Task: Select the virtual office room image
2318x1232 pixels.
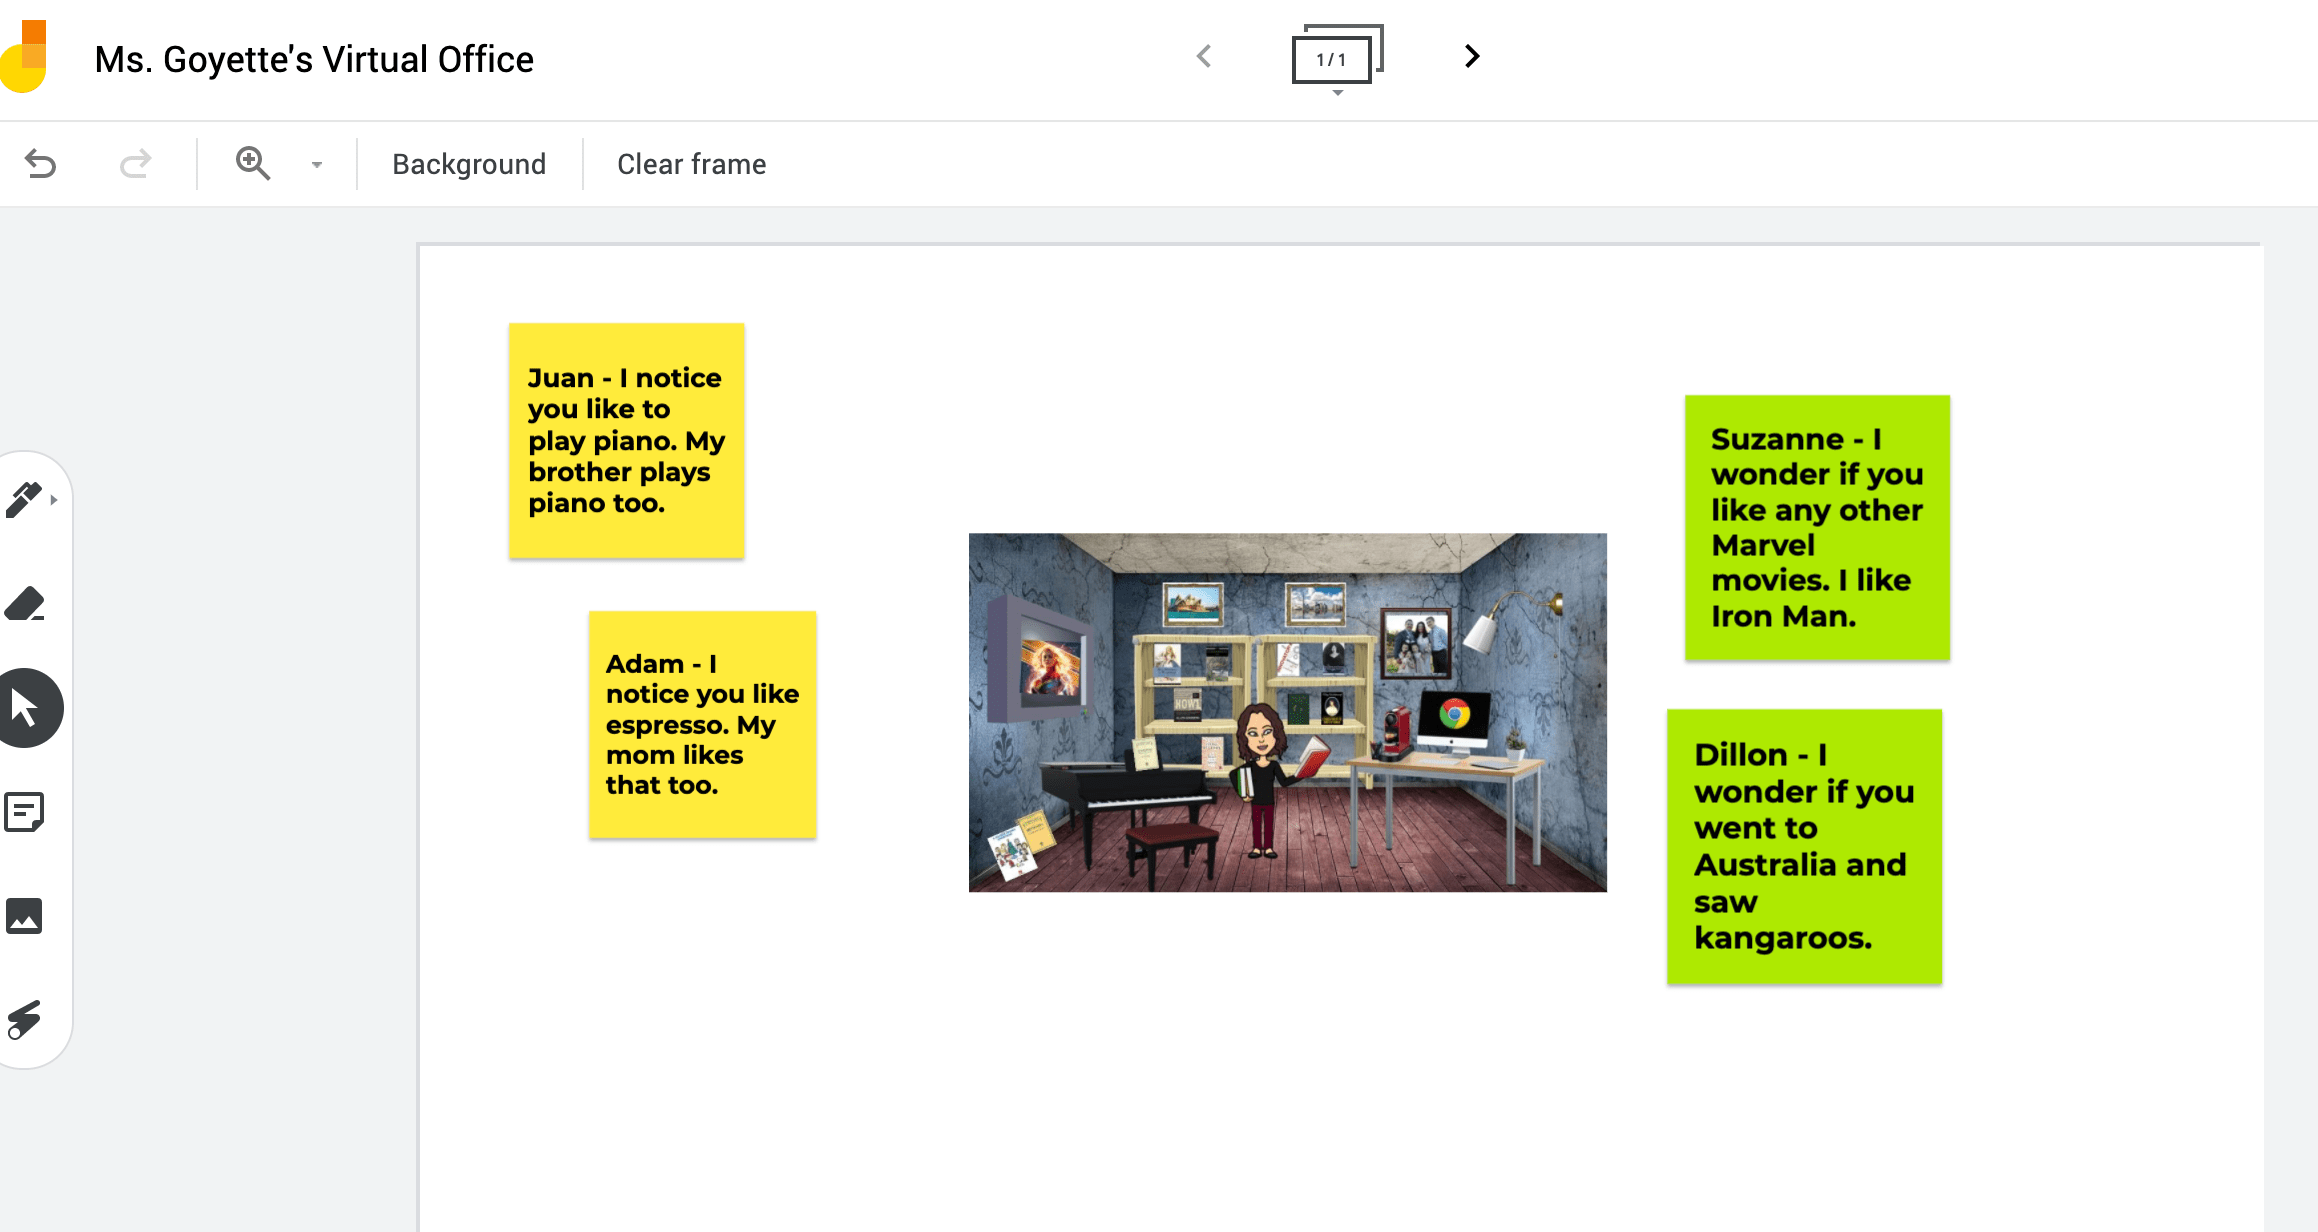Action: pyautogui.click(x=1287, y=712)
